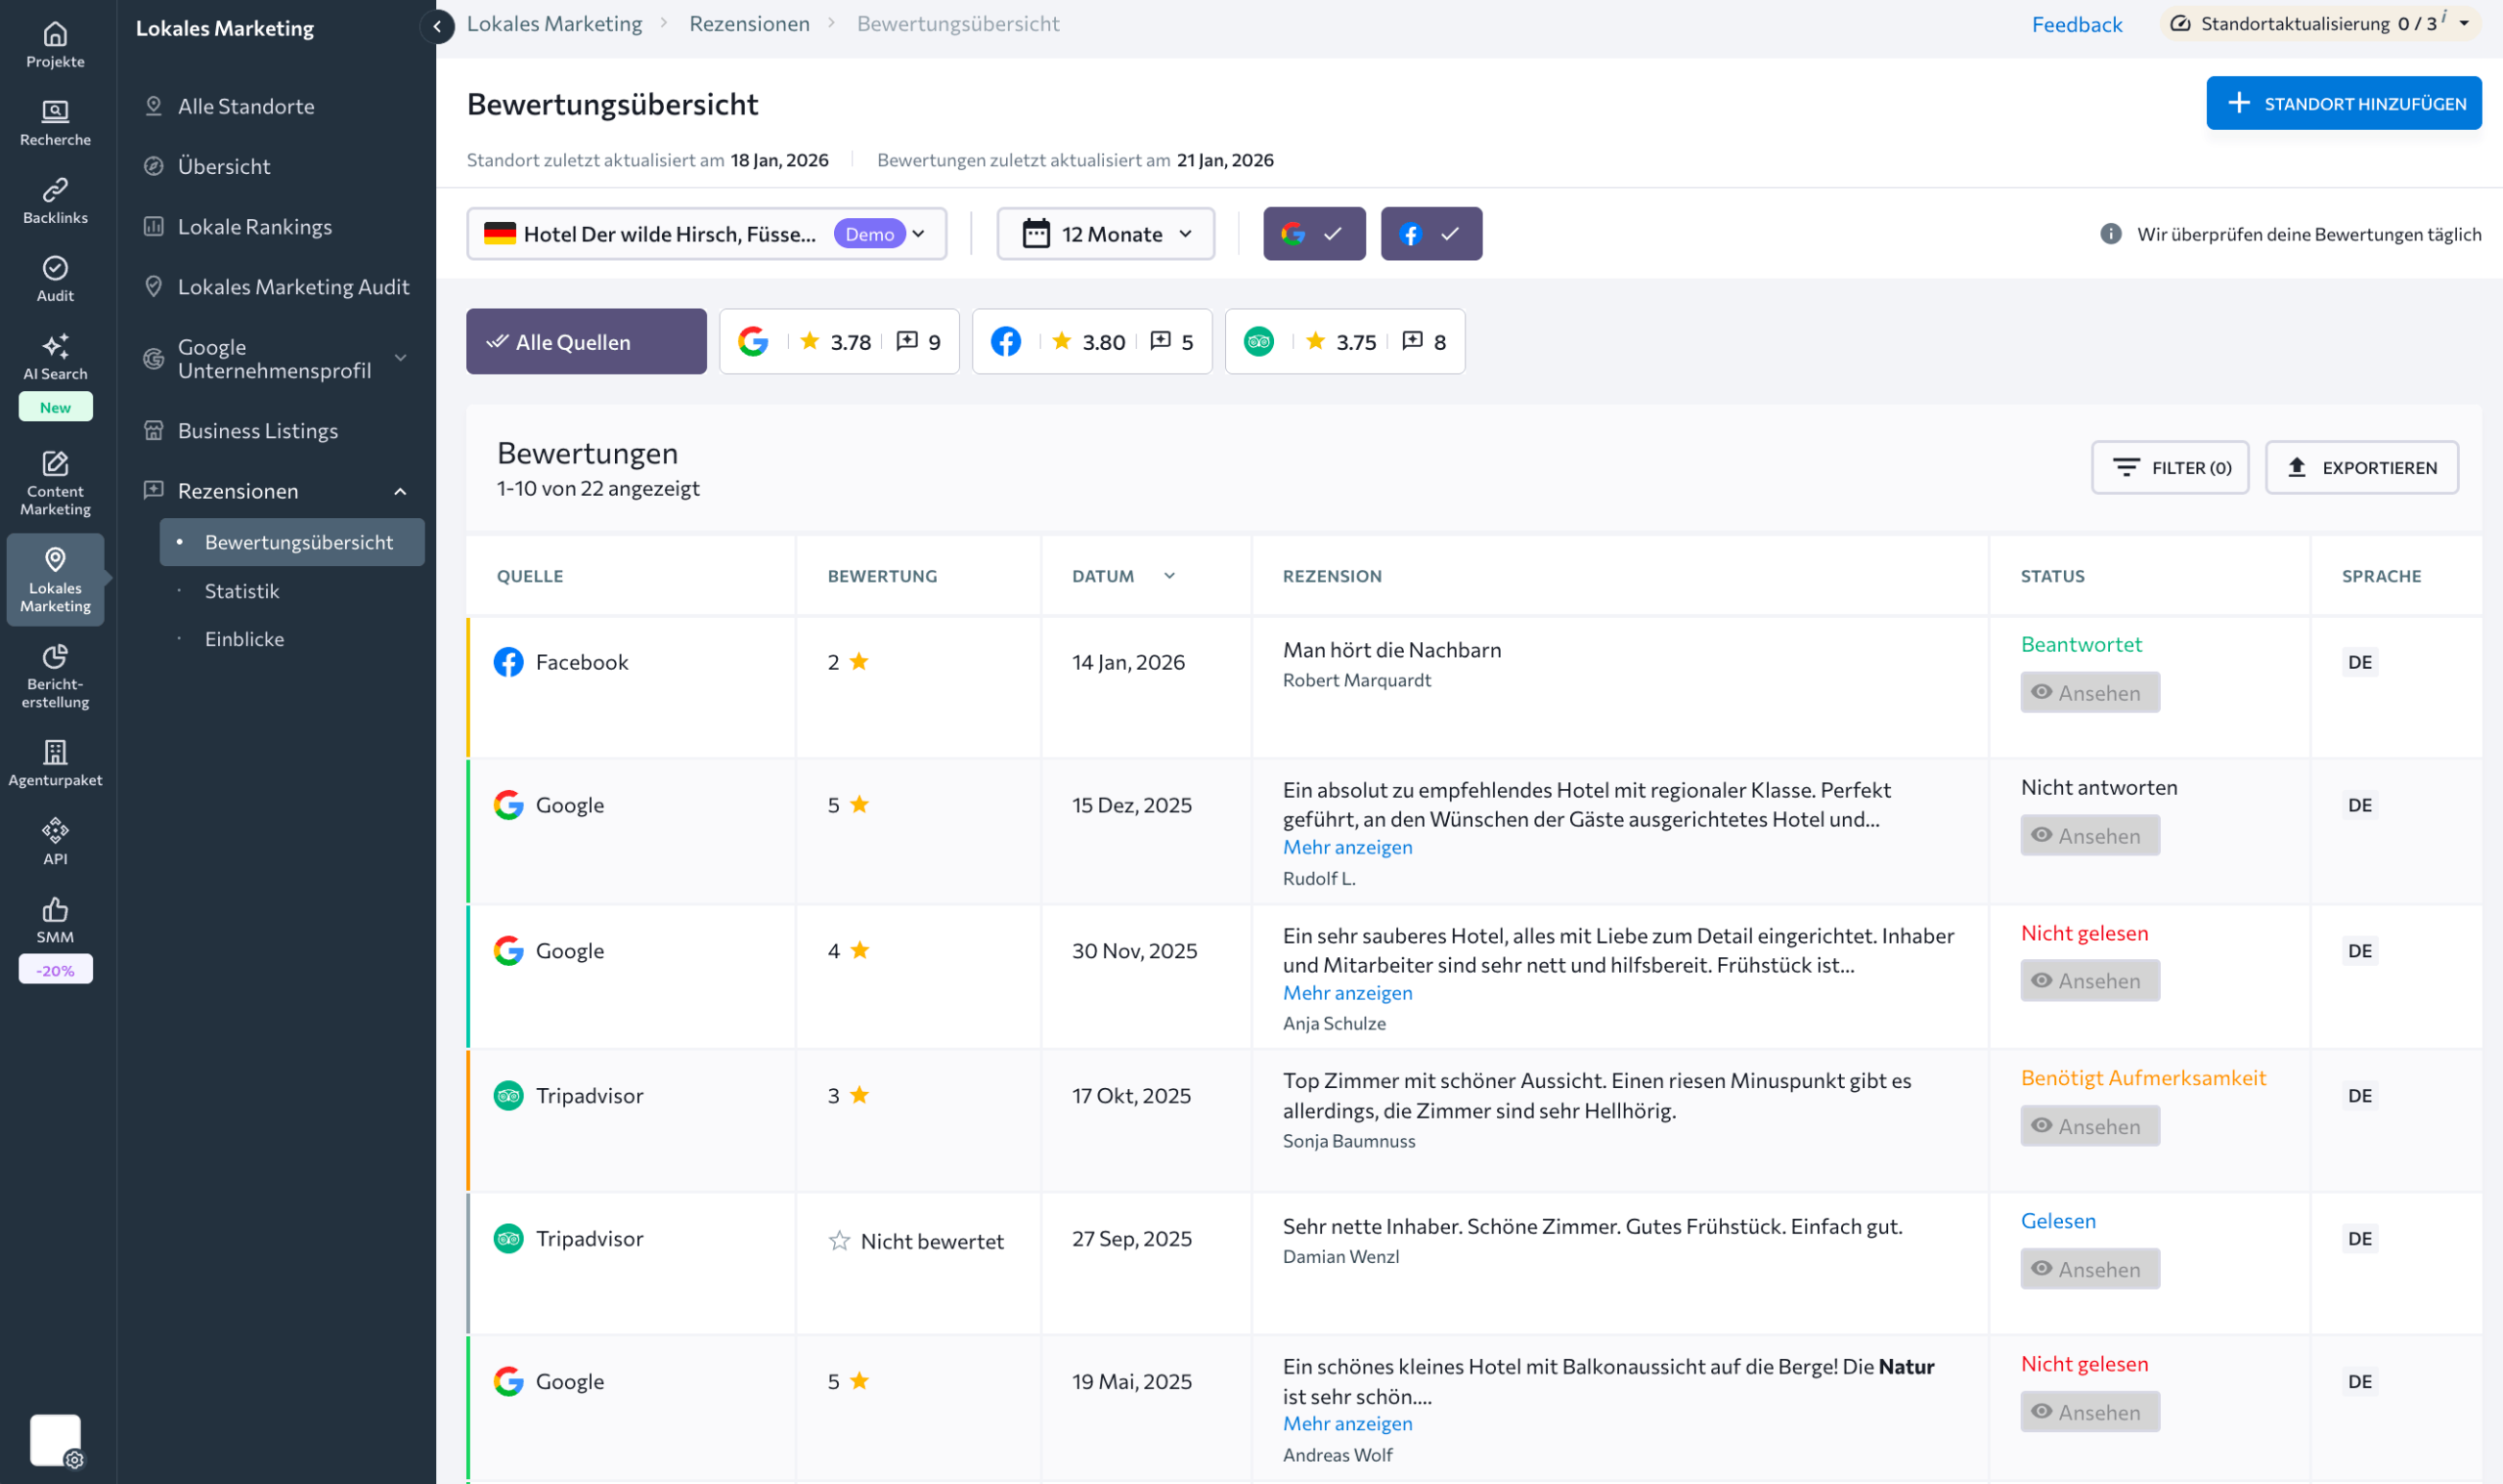Open the Hotel Der wilde Hirsch location selector
2503x1484 pixels.
pyautogui.click(x=706, y=233)
